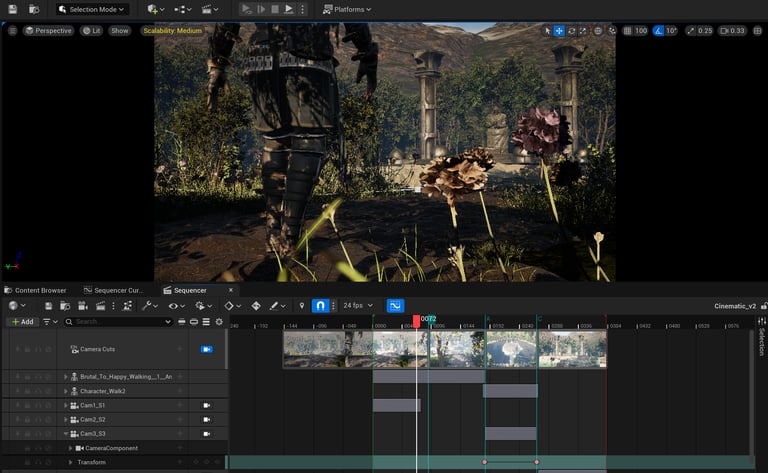768x473 pixels.
Task: Switch to the Sequencer Curves tab
Action: (x=118, y=290)
